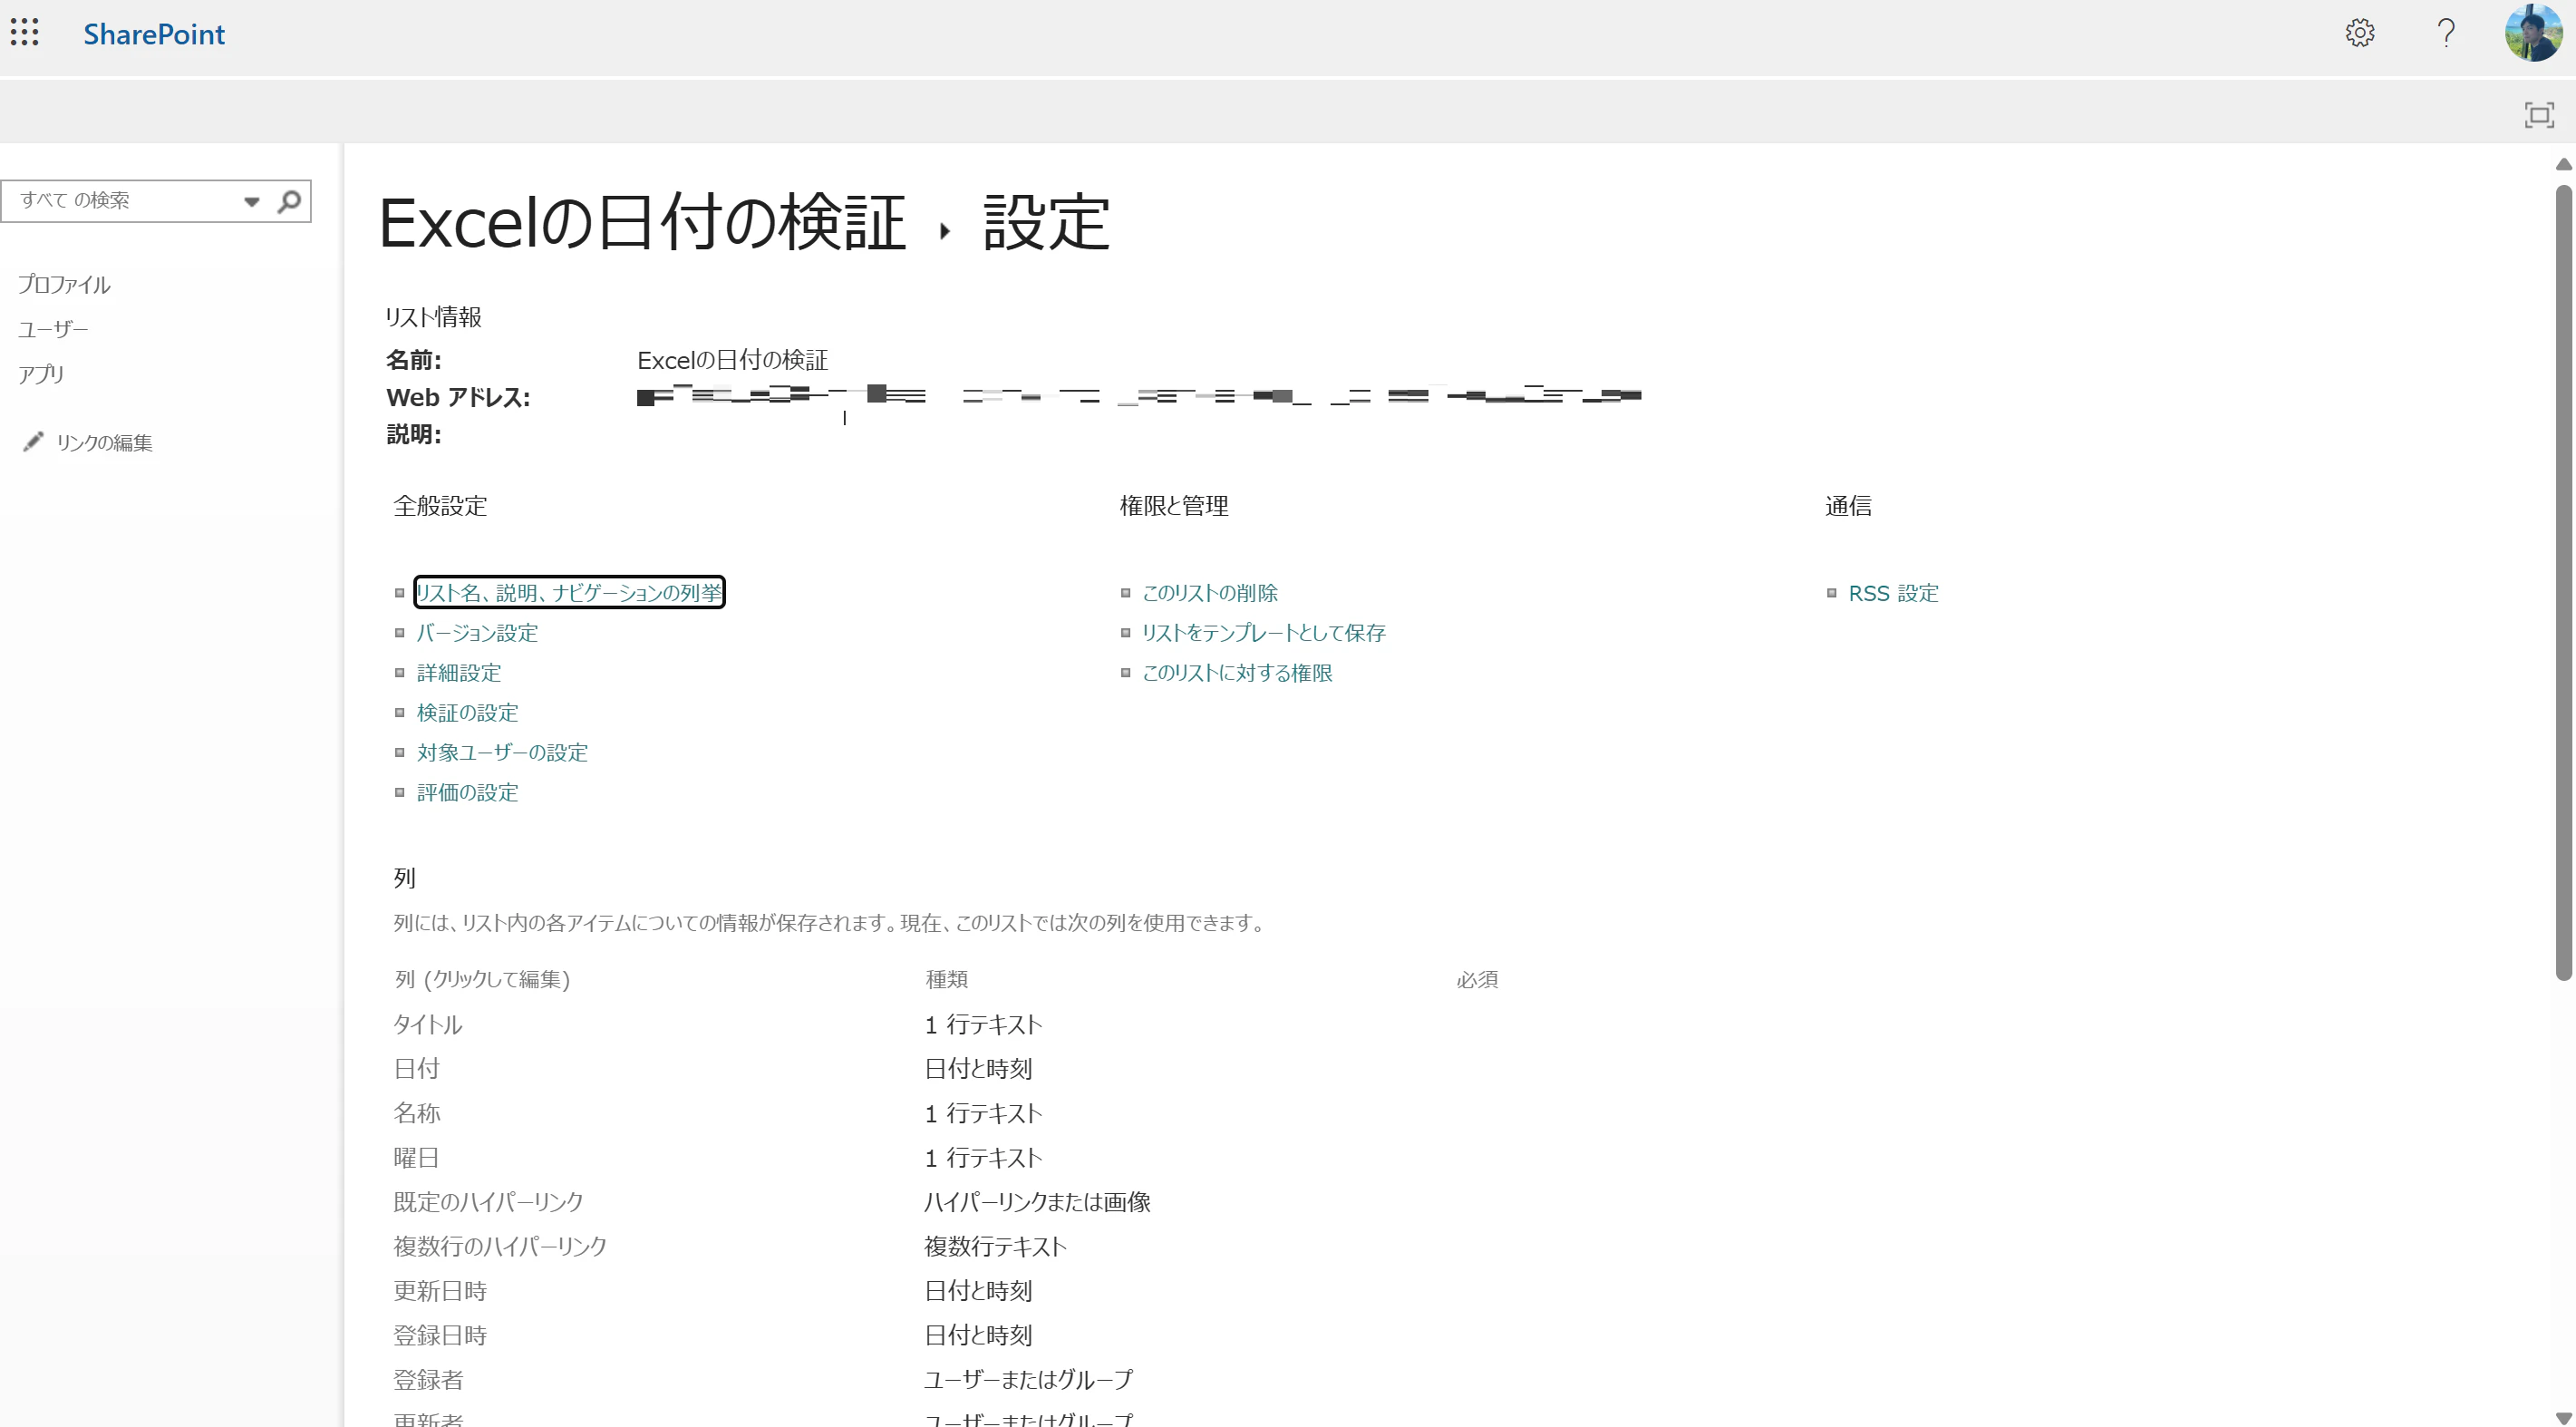The image size is (2576, 1427).
Task: Open the Settings gear icon
Action: pos(2360,33)
